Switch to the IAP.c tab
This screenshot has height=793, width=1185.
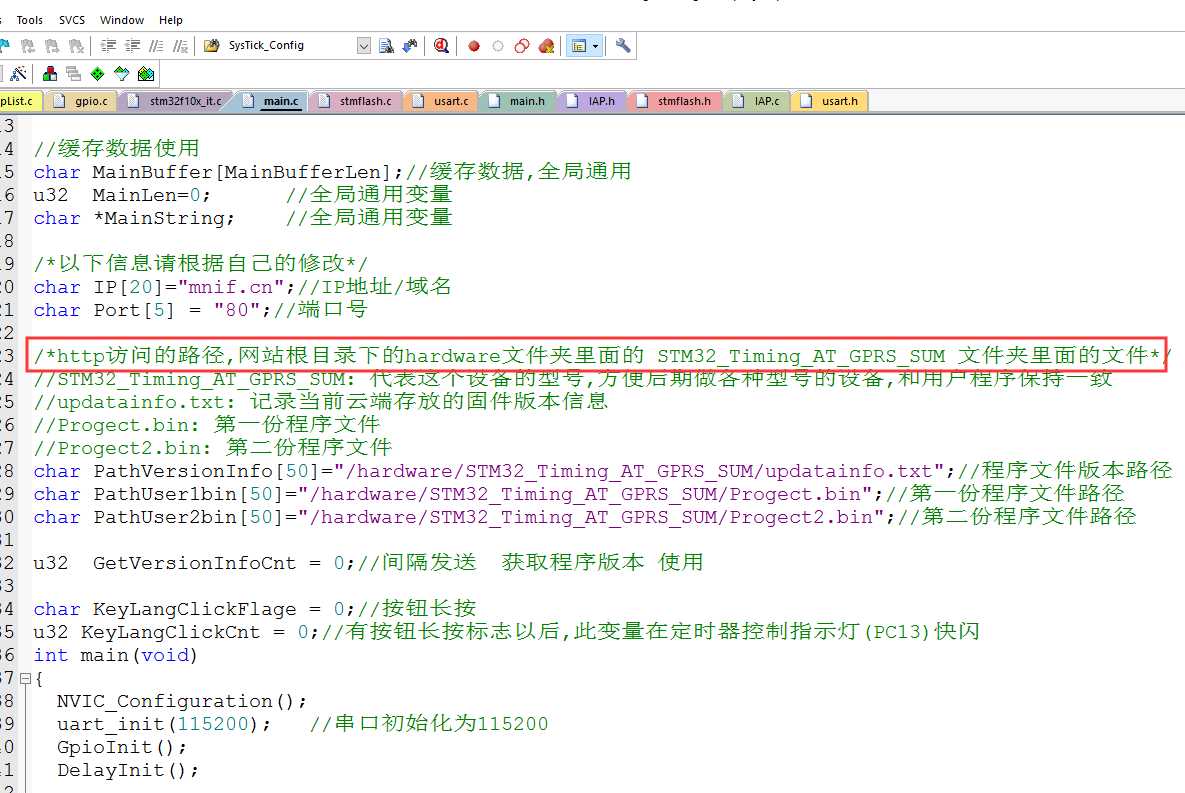757,101
